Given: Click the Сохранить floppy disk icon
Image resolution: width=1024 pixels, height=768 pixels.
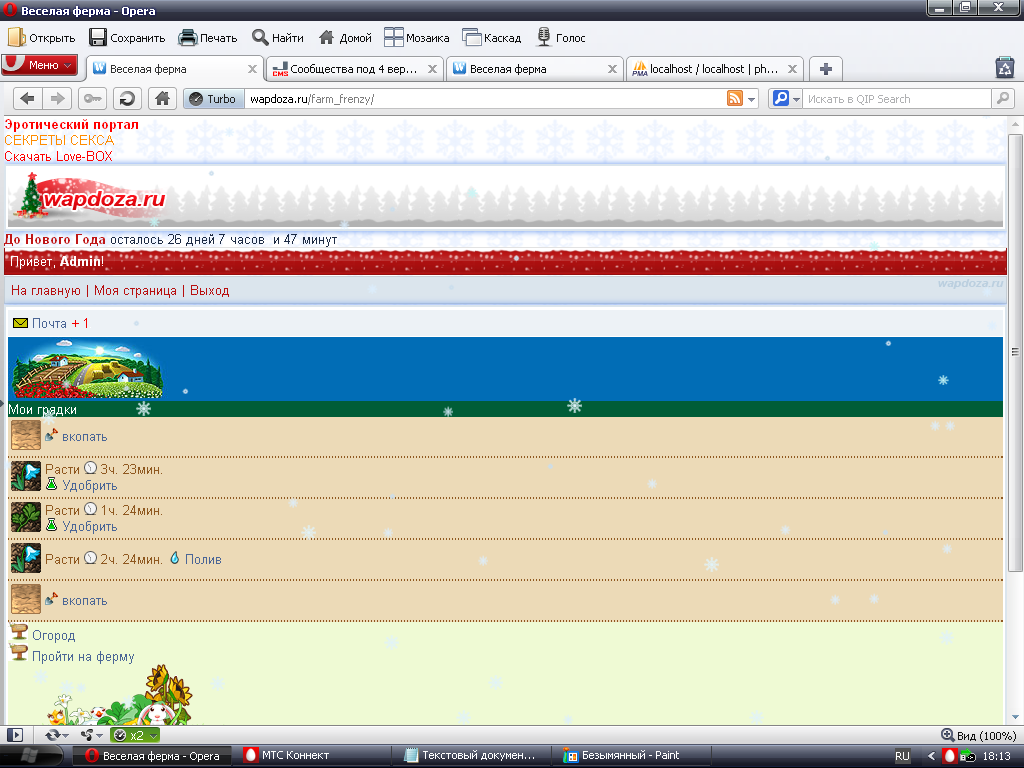Looking at the screenshot, I should 98,38.
